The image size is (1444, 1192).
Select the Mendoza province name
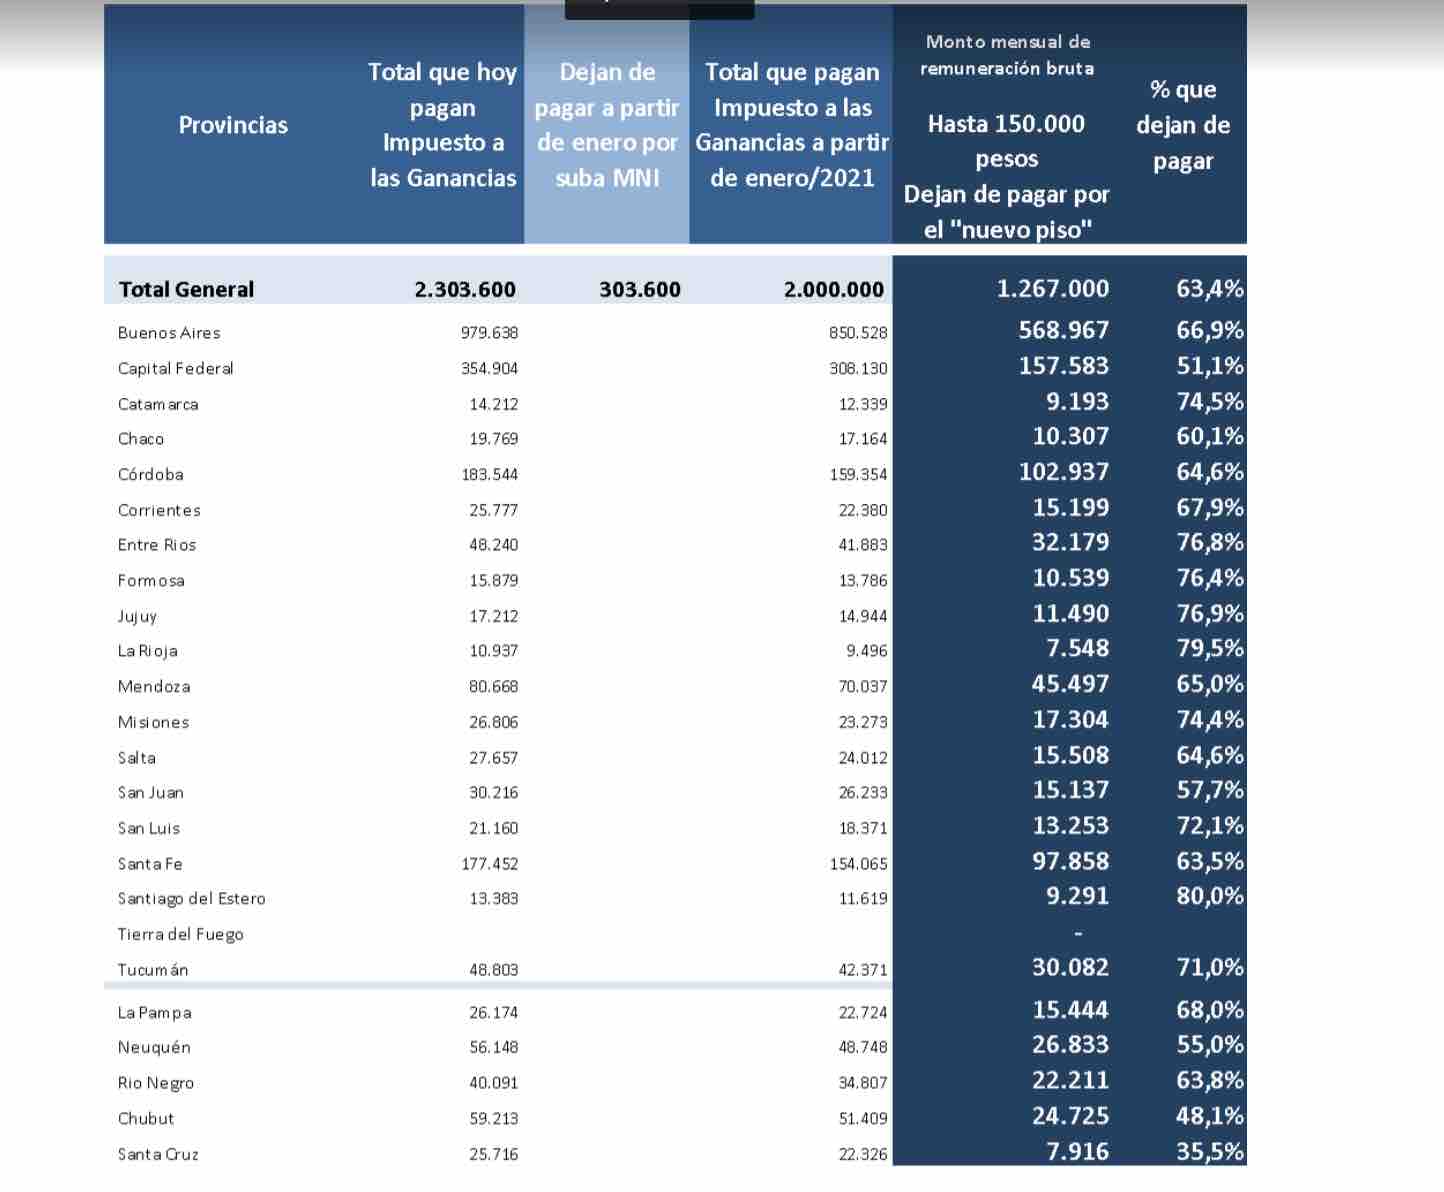tap(154, 687)
